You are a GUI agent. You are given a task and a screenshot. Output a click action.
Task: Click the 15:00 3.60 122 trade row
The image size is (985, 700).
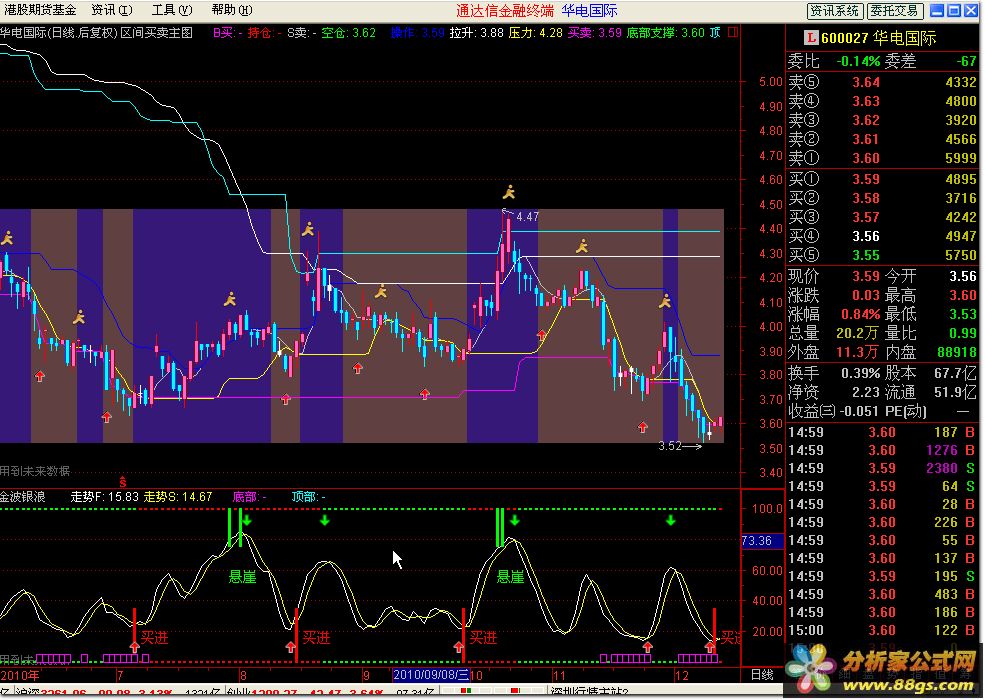point(883,630)
